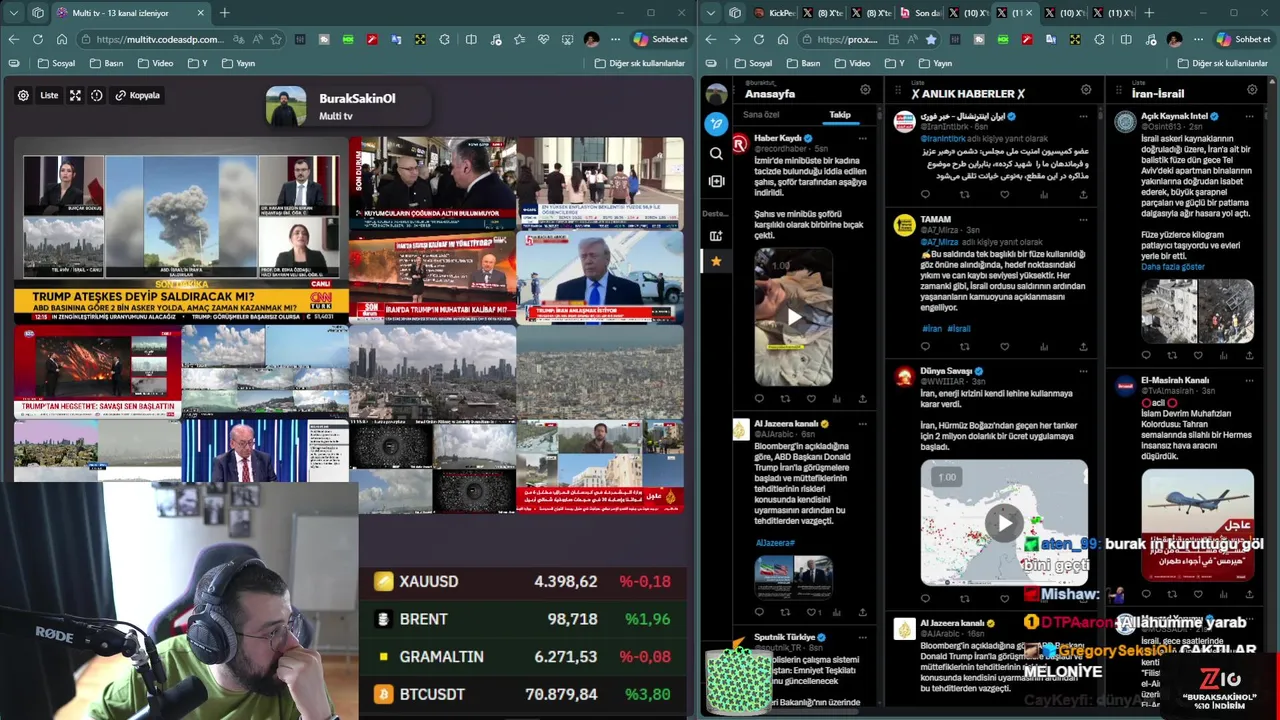Open Diğer sık kullanılanlar in X window
Image resolution: width=1280 pixels, height=720 pixels.
pos(1223,63)
